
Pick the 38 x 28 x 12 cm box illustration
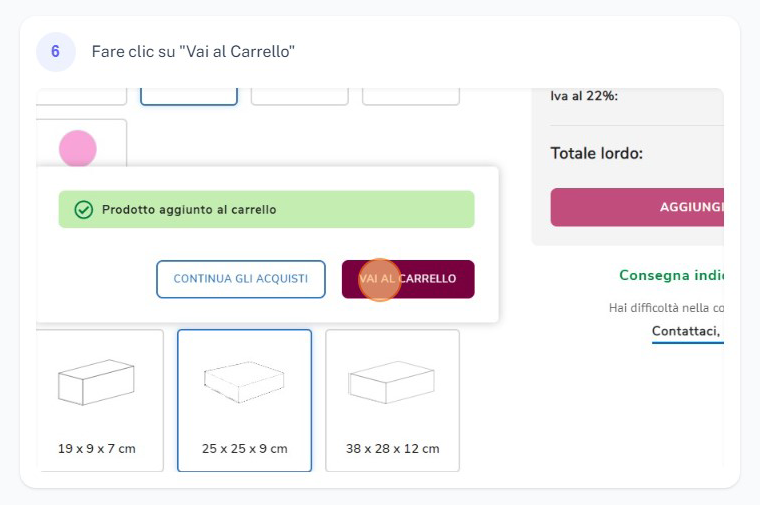click(x=392, y=382)
